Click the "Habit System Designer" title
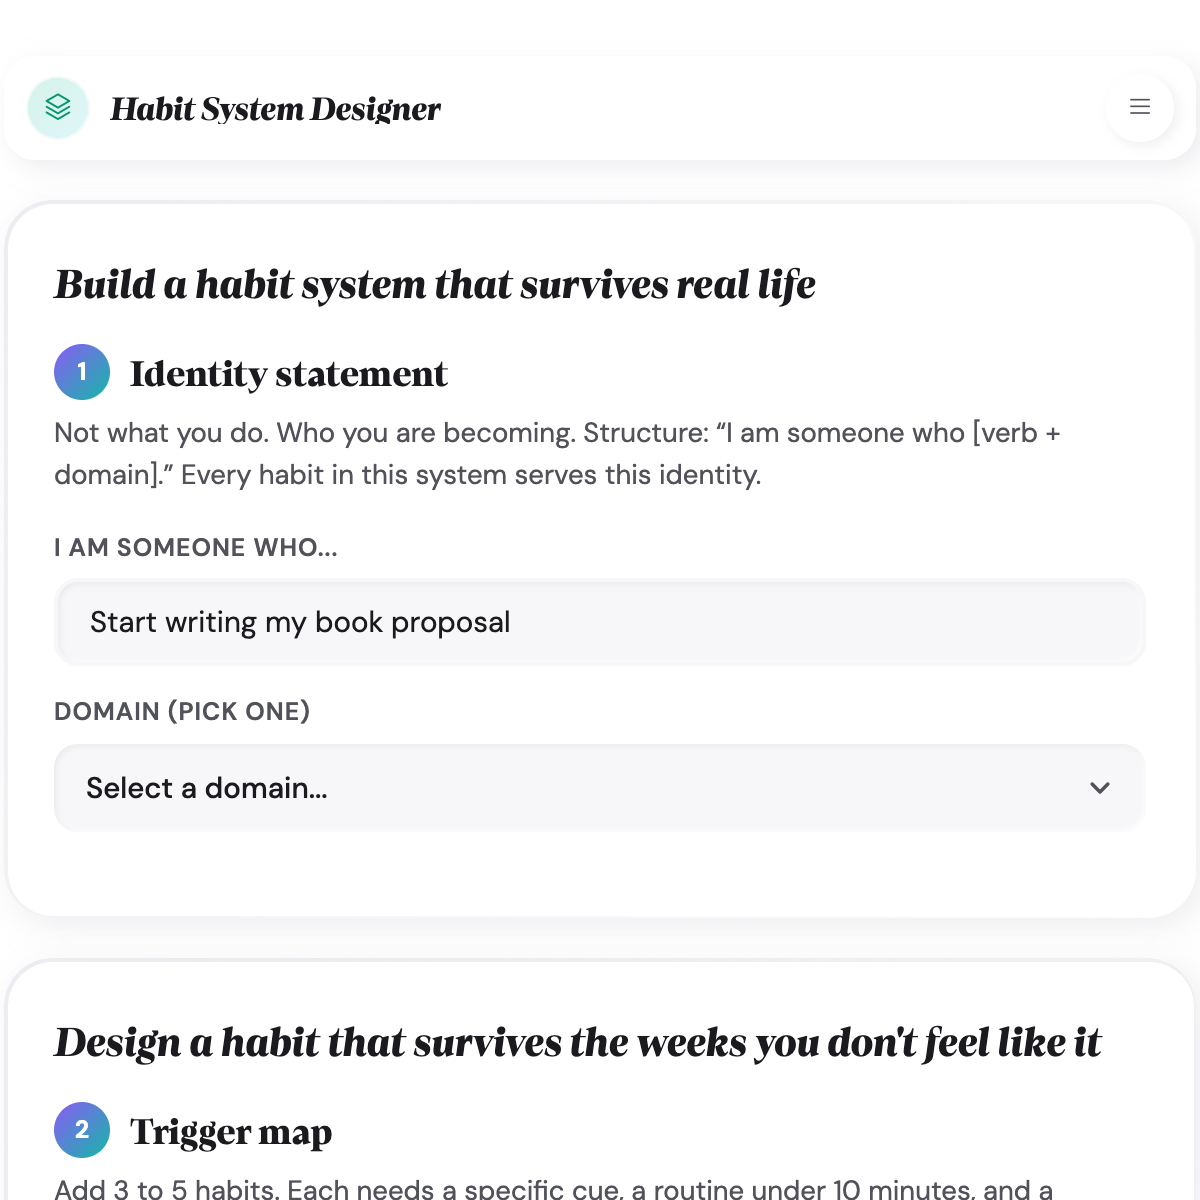Viewport: 1200px width, 1200px height. (x=275, y=109)
